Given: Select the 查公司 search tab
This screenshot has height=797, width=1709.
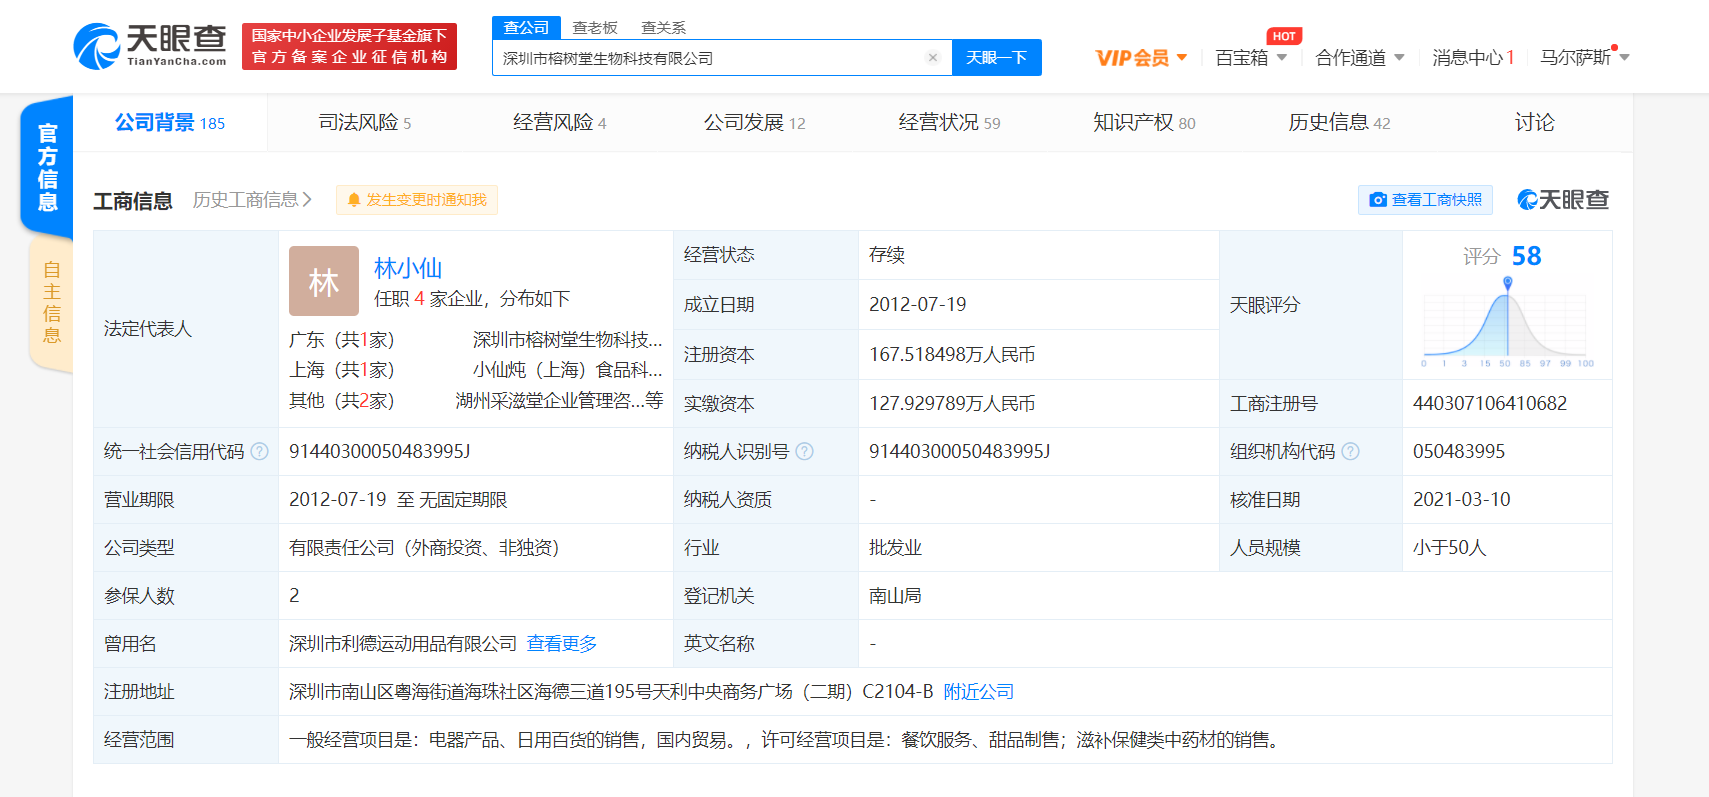Looking at the screenshot, I should pyautogui.click(x=526, y=27).
